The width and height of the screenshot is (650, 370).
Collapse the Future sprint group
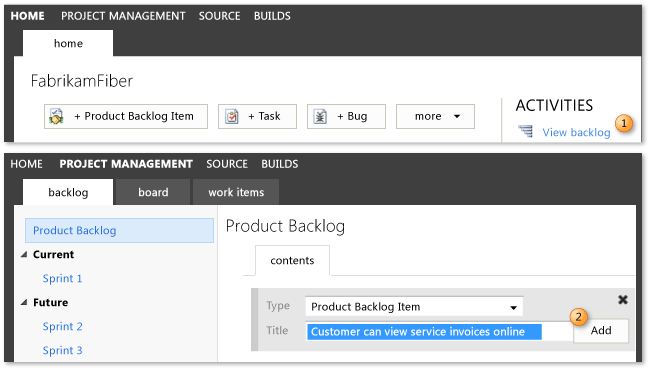24,302
